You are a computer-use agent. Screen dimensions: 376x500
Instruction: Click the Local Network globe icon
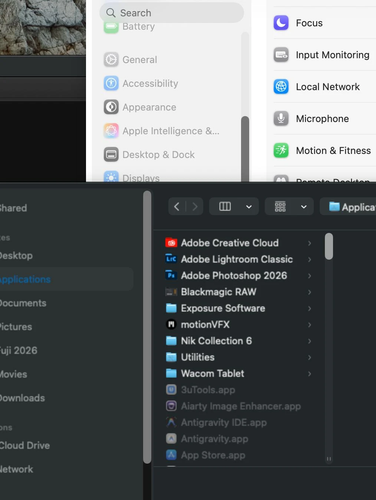(x=281, y=87)
